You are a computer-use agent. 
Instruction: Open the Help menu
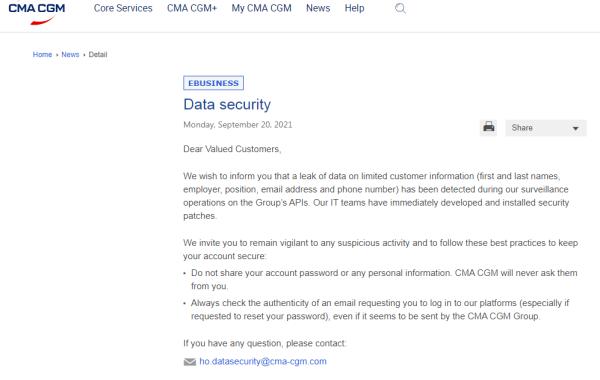click(354, 8)
